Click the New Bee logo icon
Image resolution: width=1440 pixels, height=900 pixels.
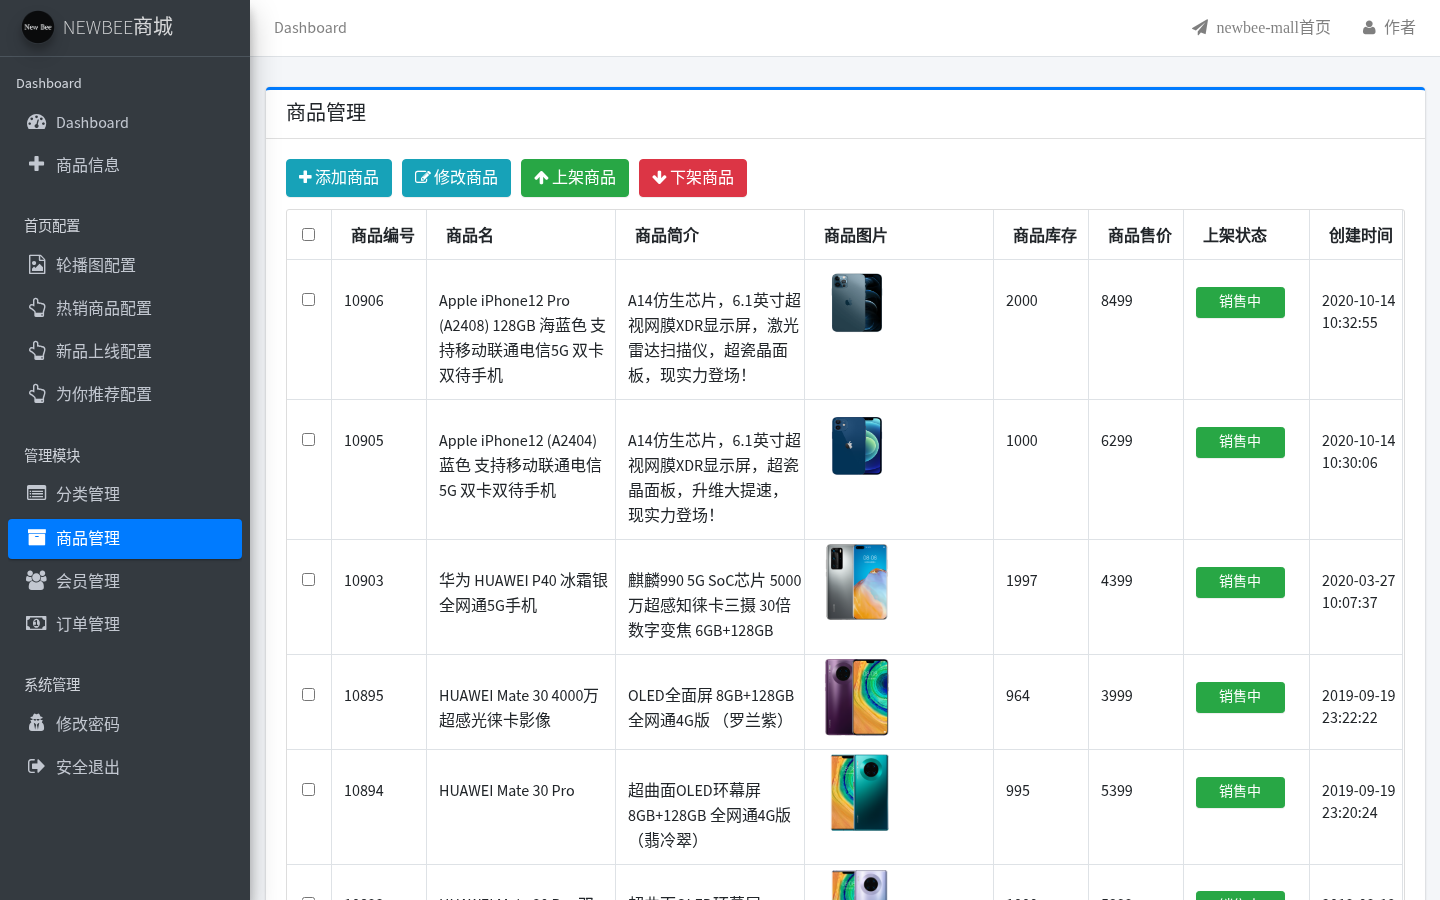coord(38,27)
